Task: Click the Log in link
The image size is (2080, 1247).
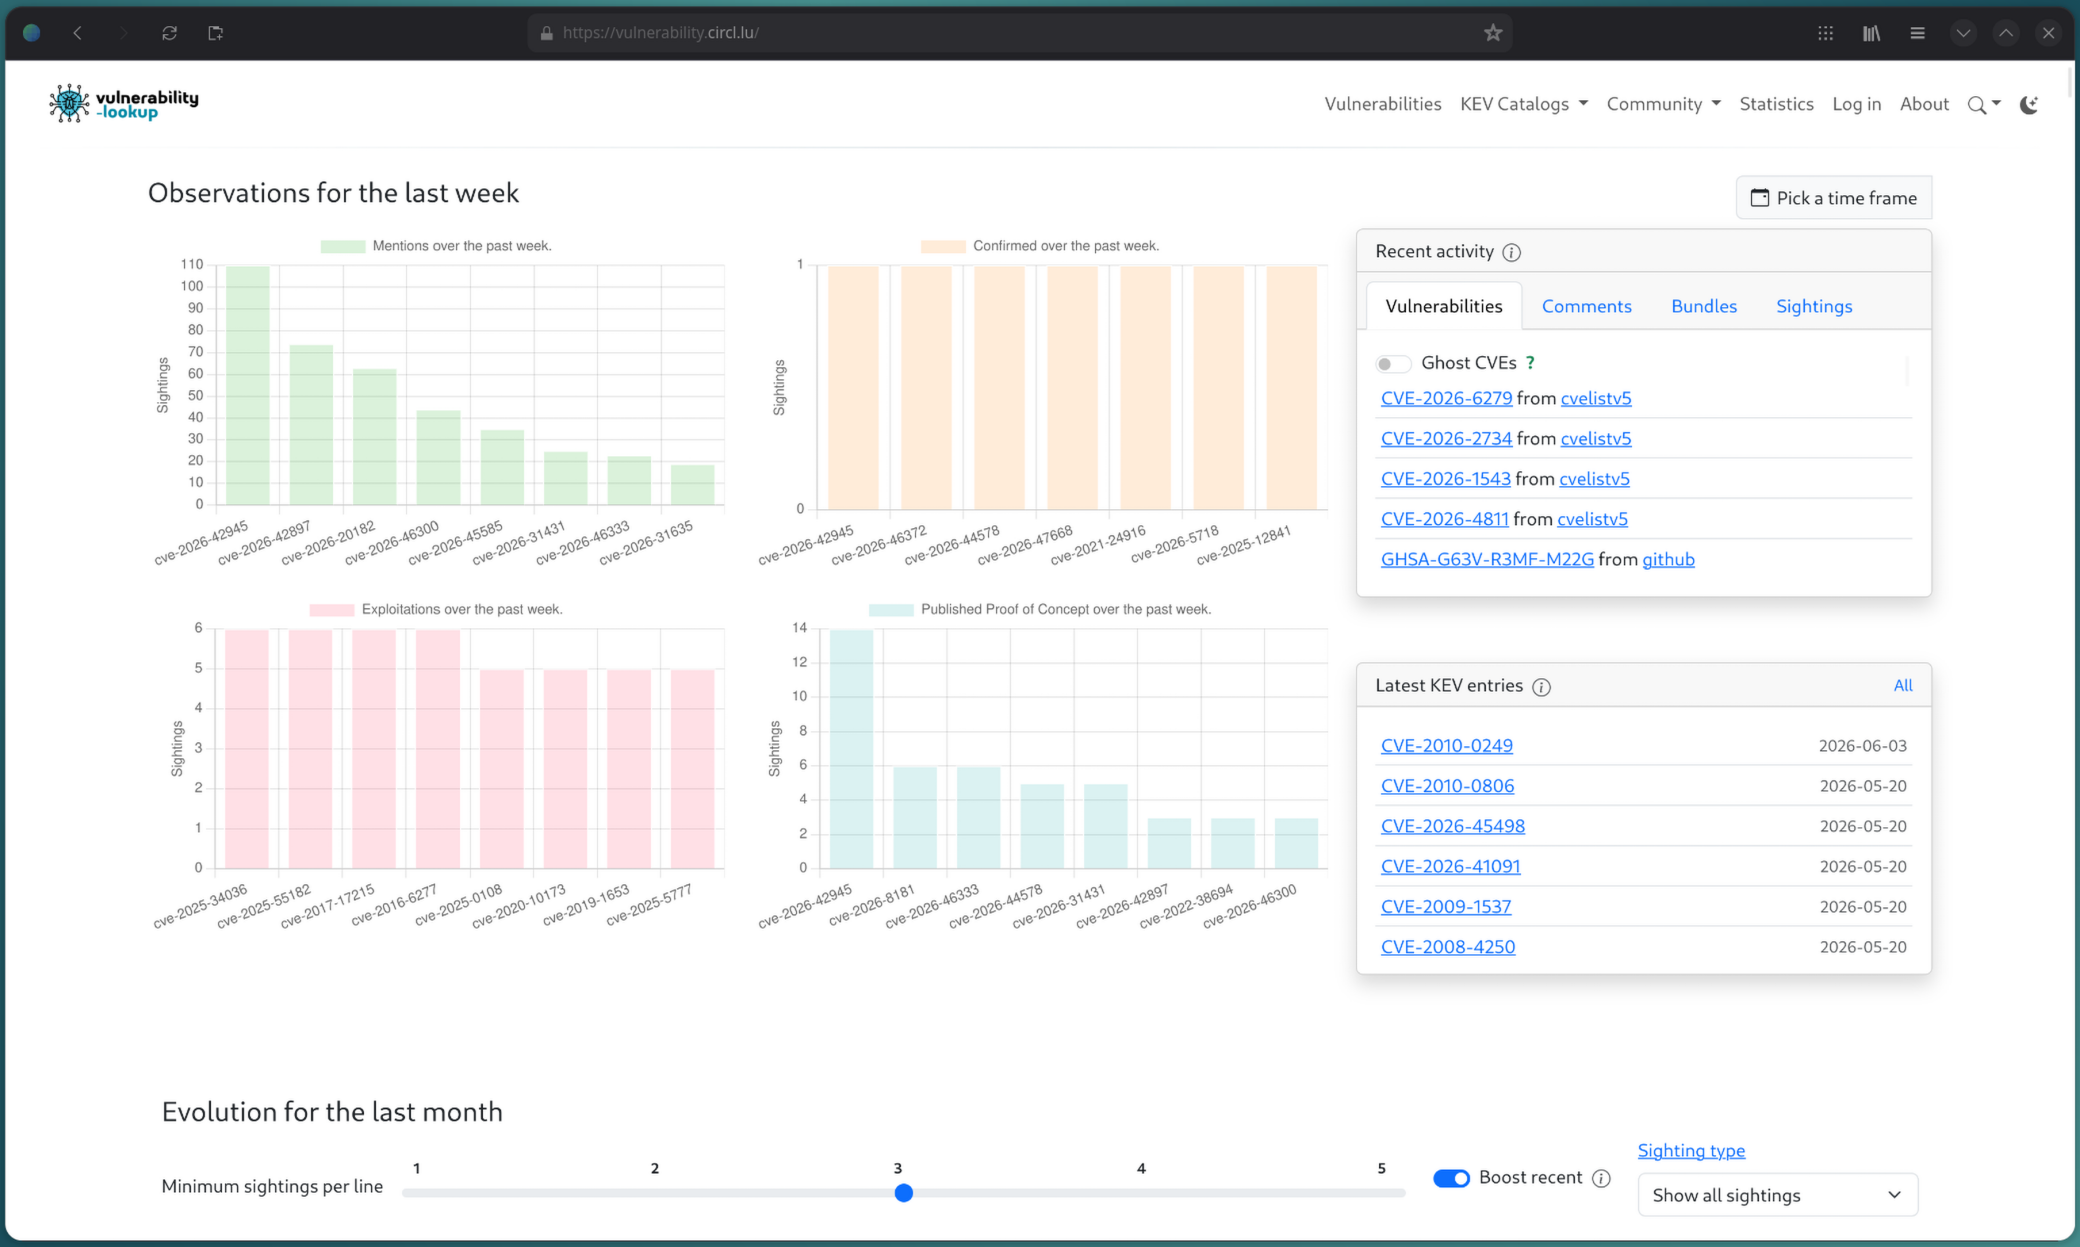Action: click(1856, 104)
